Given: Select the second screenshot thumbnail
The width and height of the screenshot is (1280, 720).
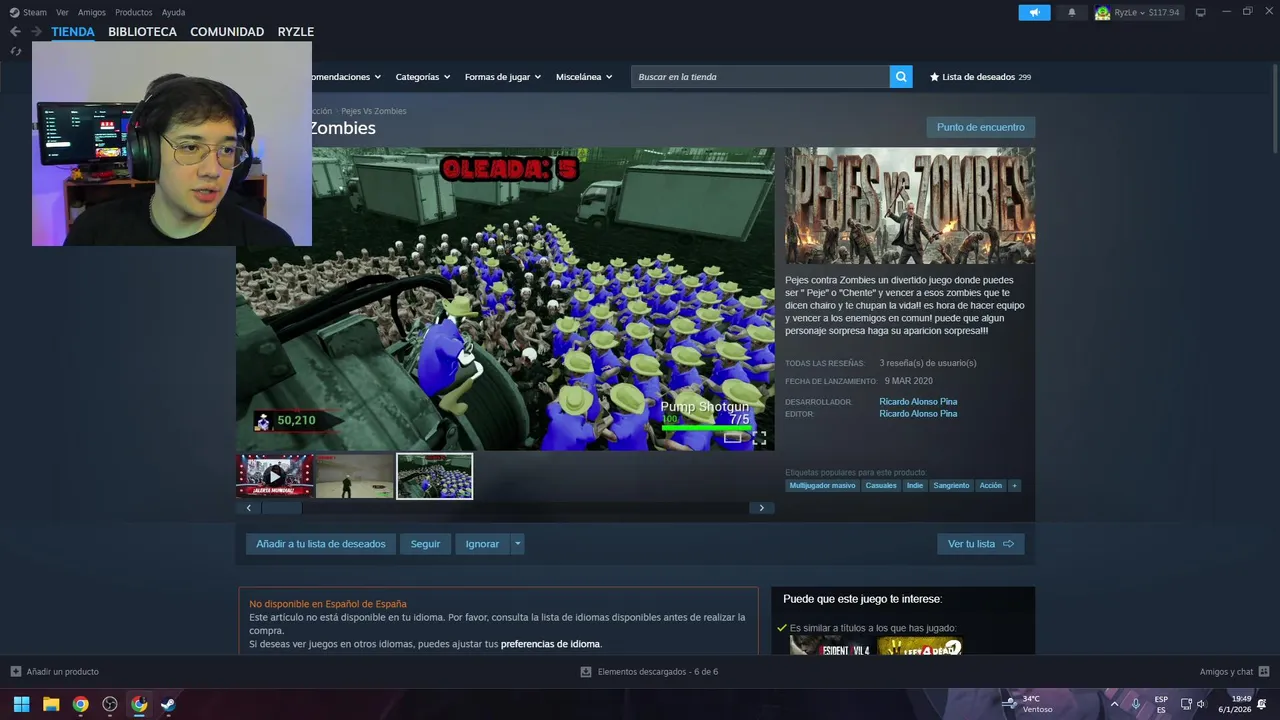Looking at the screenshot, I should [355, 476].
